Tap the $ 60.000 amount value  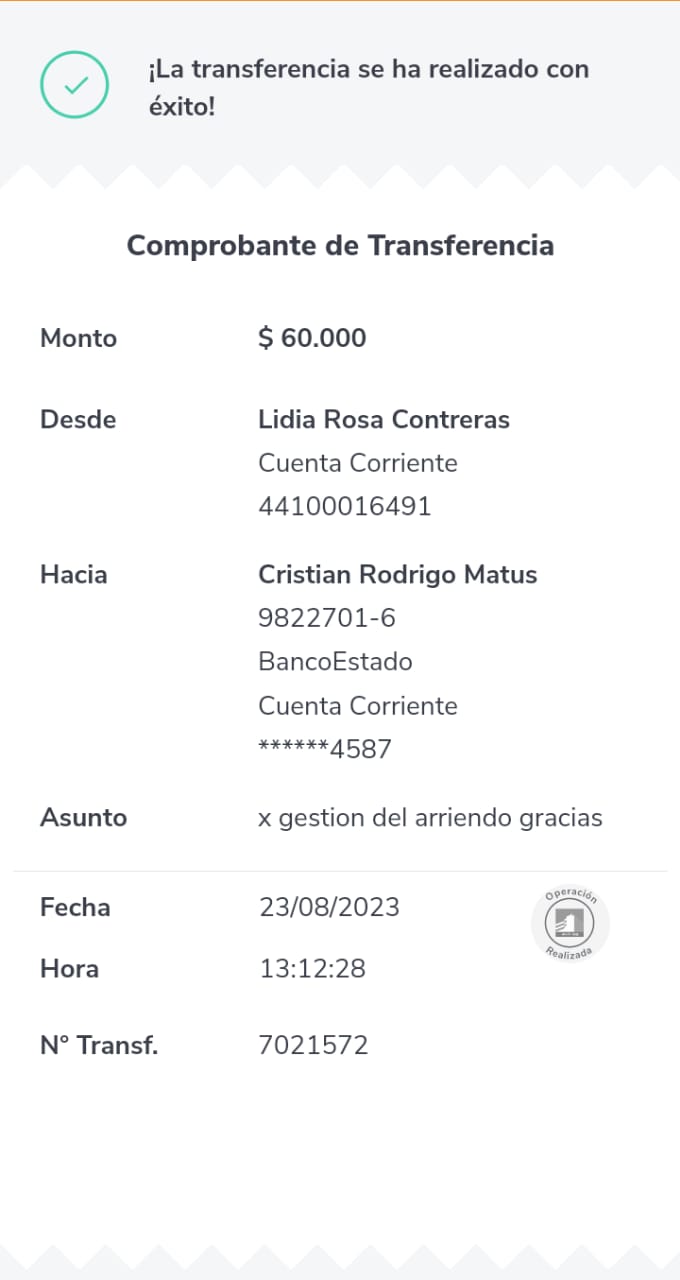click(x=312, y=338)
